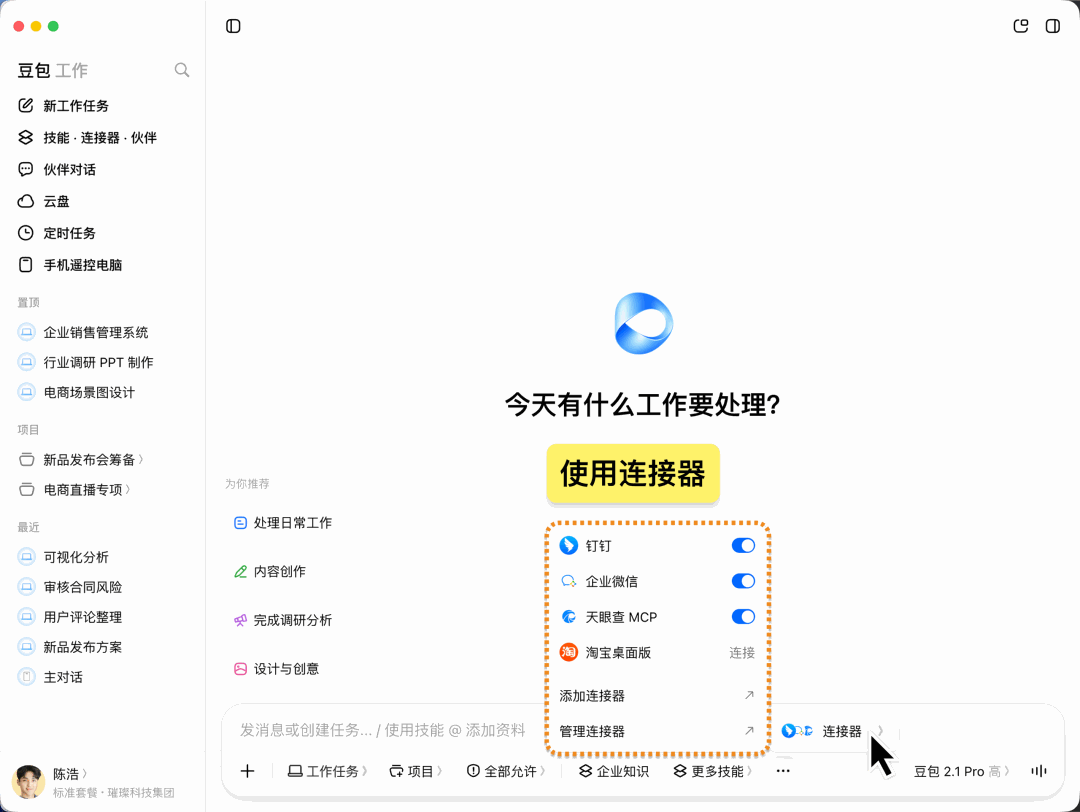Viewport: 1080px width, 812px height.
Task: Click 陈浩 profile avatar
Action: pos(28,782)
